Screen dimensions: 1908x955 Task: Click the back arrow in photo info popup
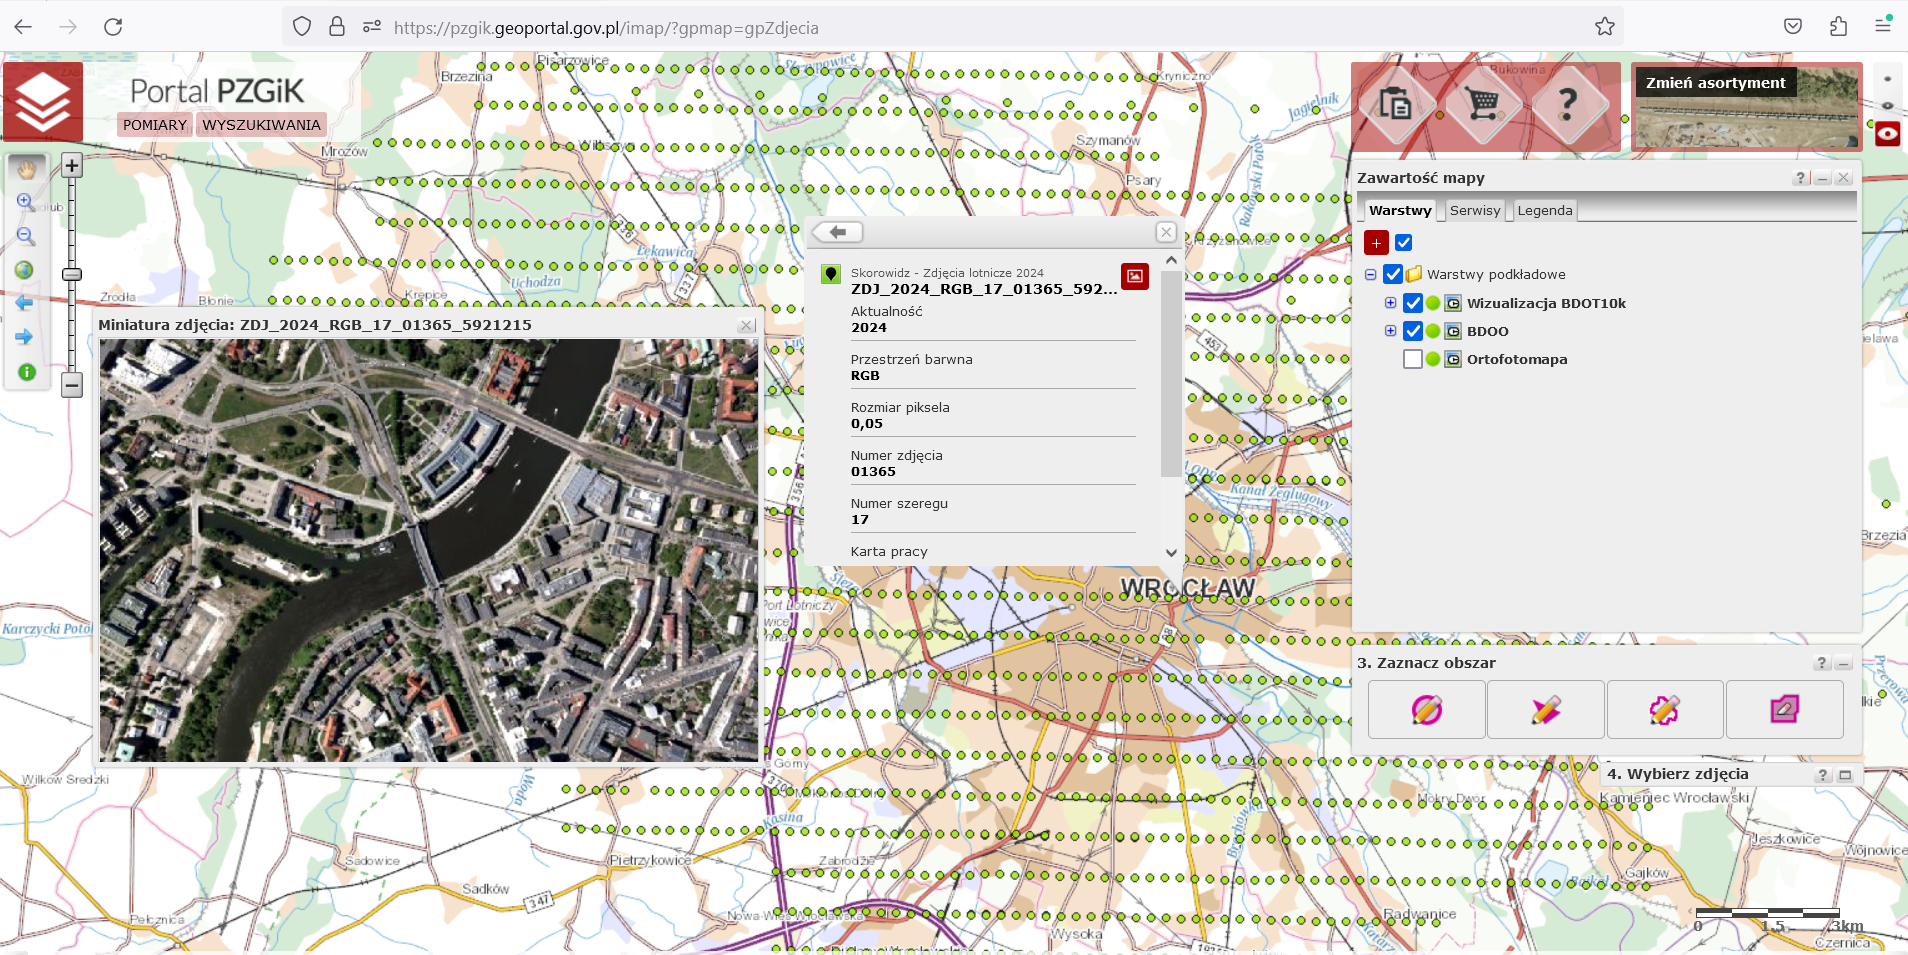[838, 232]
